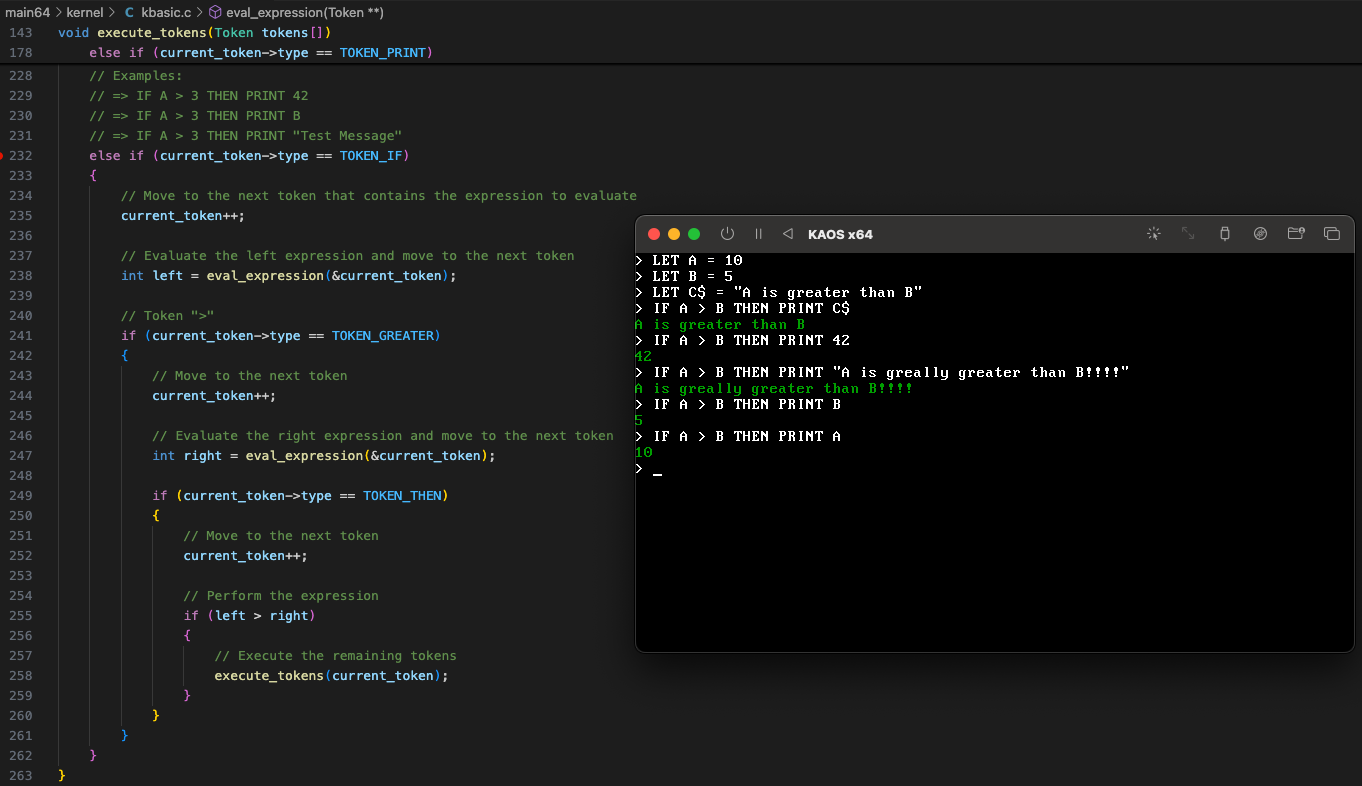
Task: Open the kbasic.c breadcrumb file
Action: pyautogui.click(x=166, y=13)
